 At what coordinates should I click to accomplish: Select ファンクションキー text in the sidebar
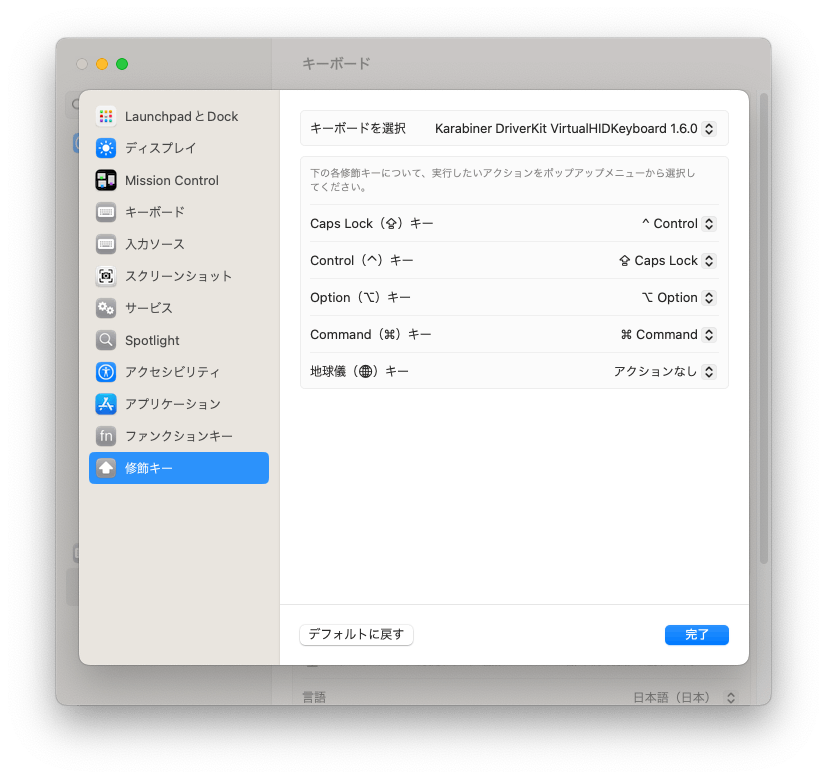[179, 436]
